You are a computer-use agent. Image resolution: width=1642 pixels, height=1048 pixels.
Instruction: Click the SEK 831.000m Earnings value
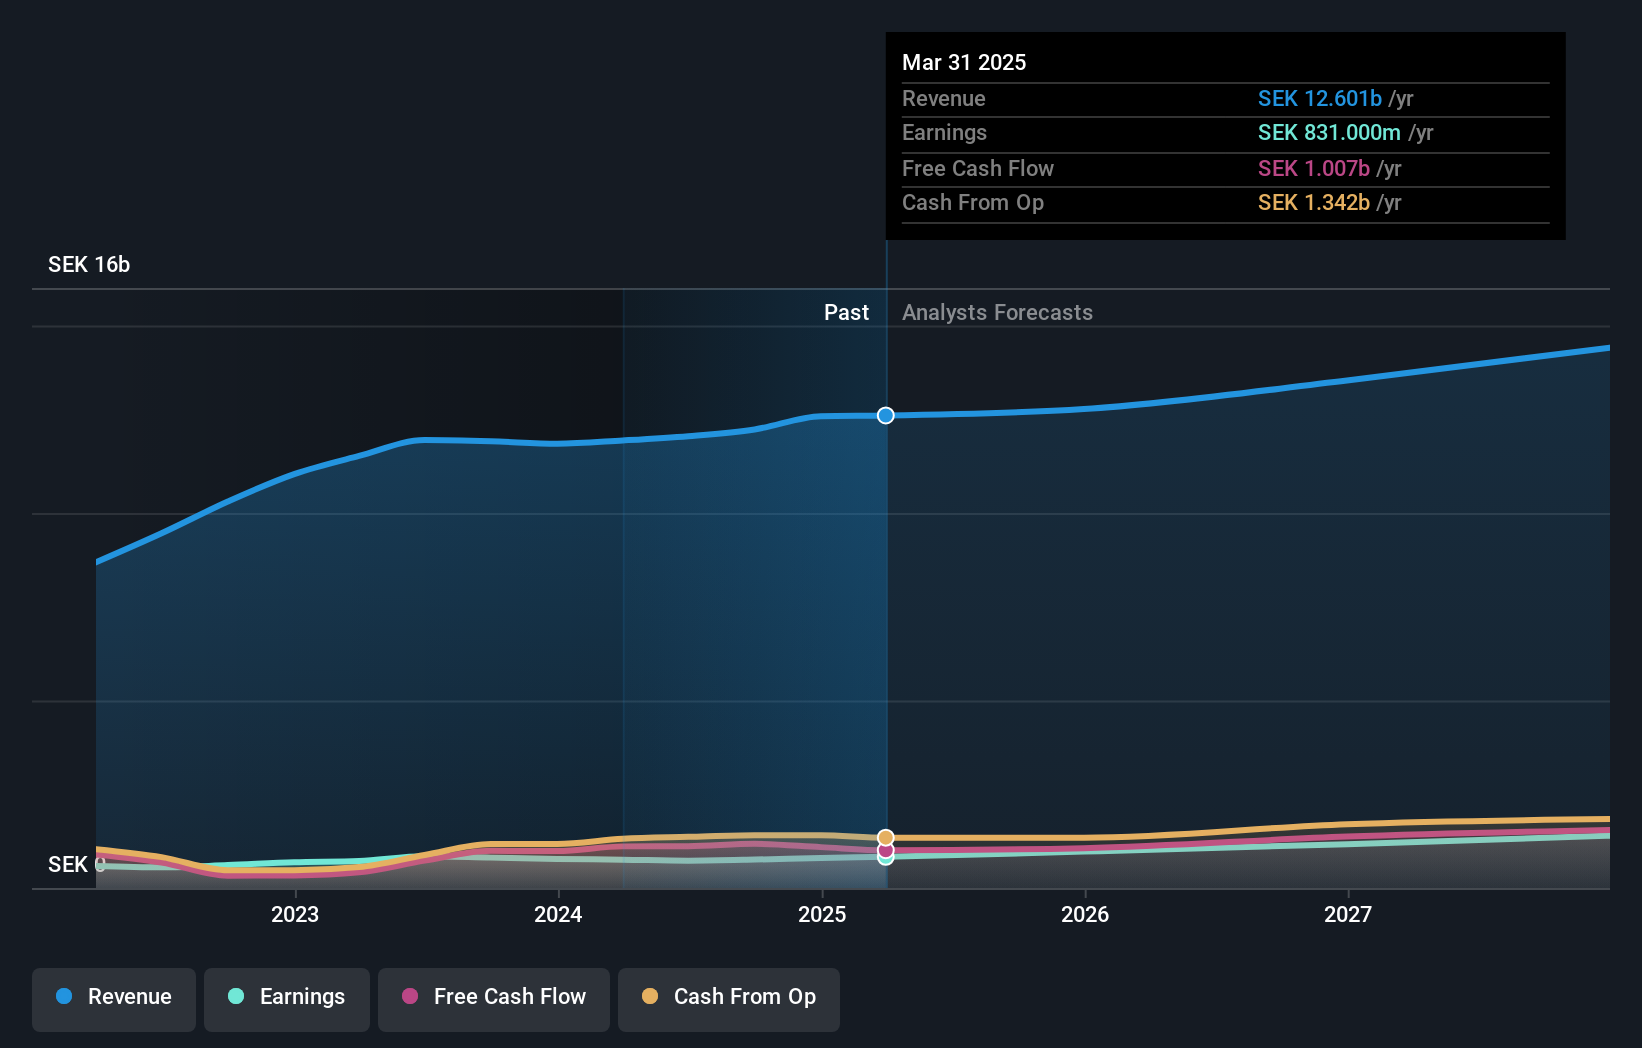pyautogui.click(x=1331, y=132)
